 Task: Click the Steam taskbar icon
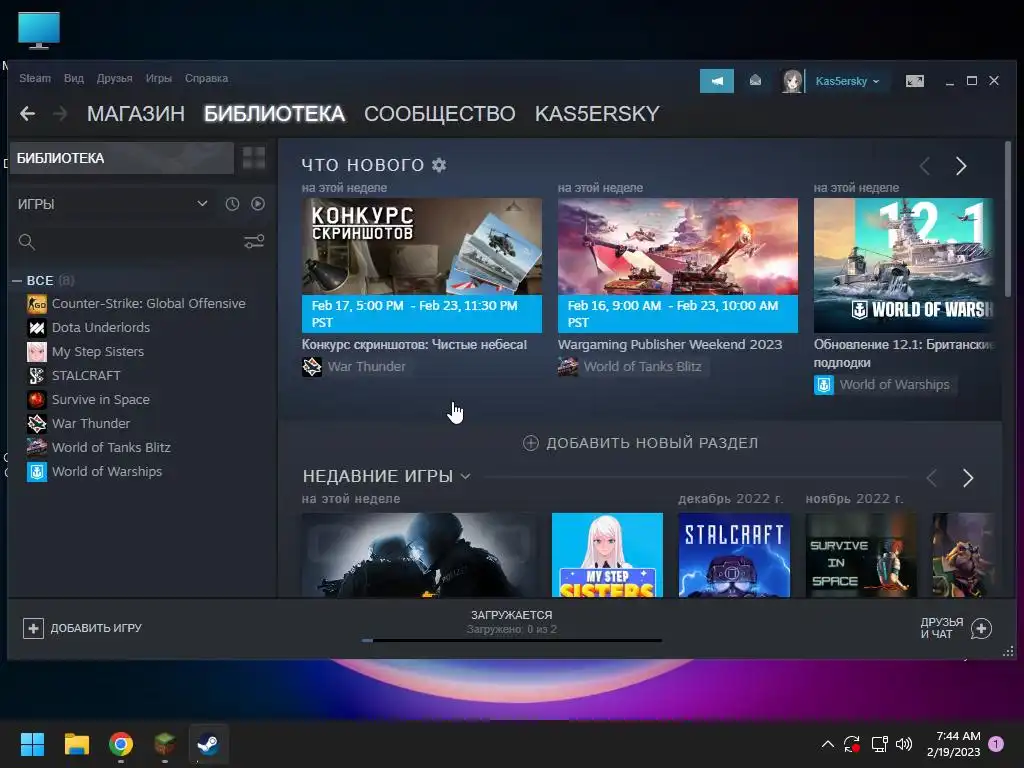click(x=208, y=744)
